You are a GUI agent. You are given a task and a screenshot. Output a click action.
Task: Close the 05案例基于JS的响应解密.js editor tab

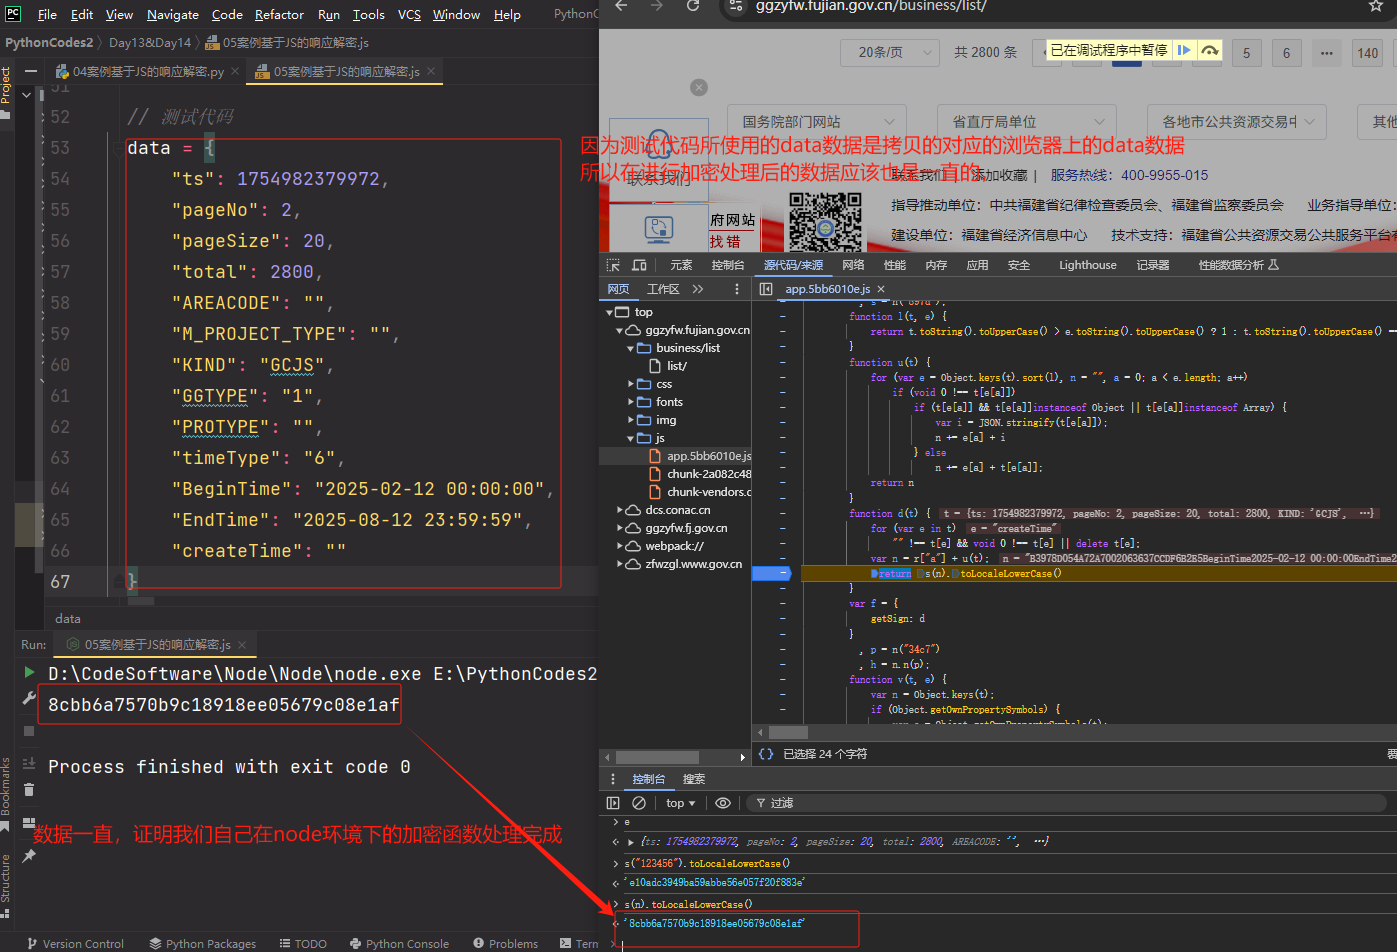[431, 71]
